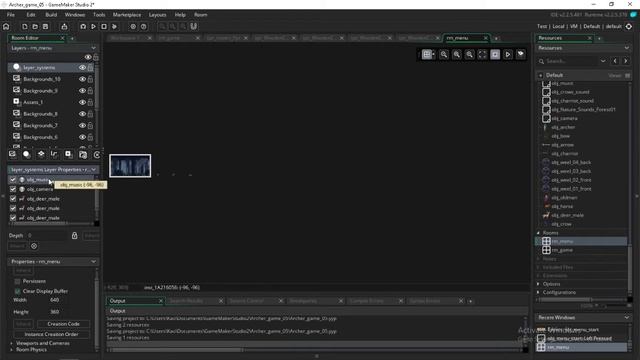Click the last canvas toolbar icon after play
640x360 pixels.
521,54
